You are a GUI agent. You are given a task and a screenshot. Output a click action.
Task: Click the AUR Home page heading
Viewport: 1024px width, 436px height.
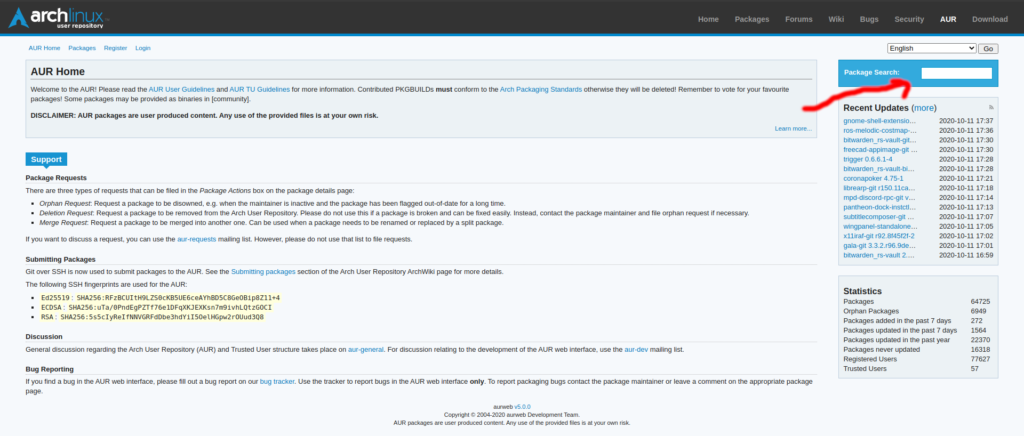pos(57,72)
